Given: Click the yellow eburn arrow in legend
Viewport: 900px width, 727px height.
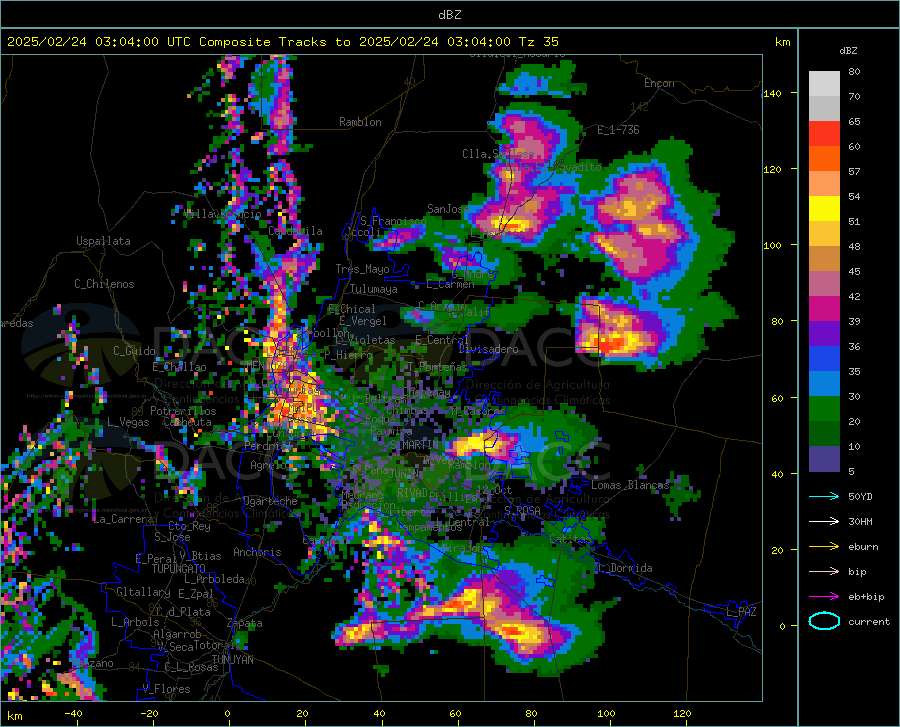Looking at the screenshot, I should 824,547.
